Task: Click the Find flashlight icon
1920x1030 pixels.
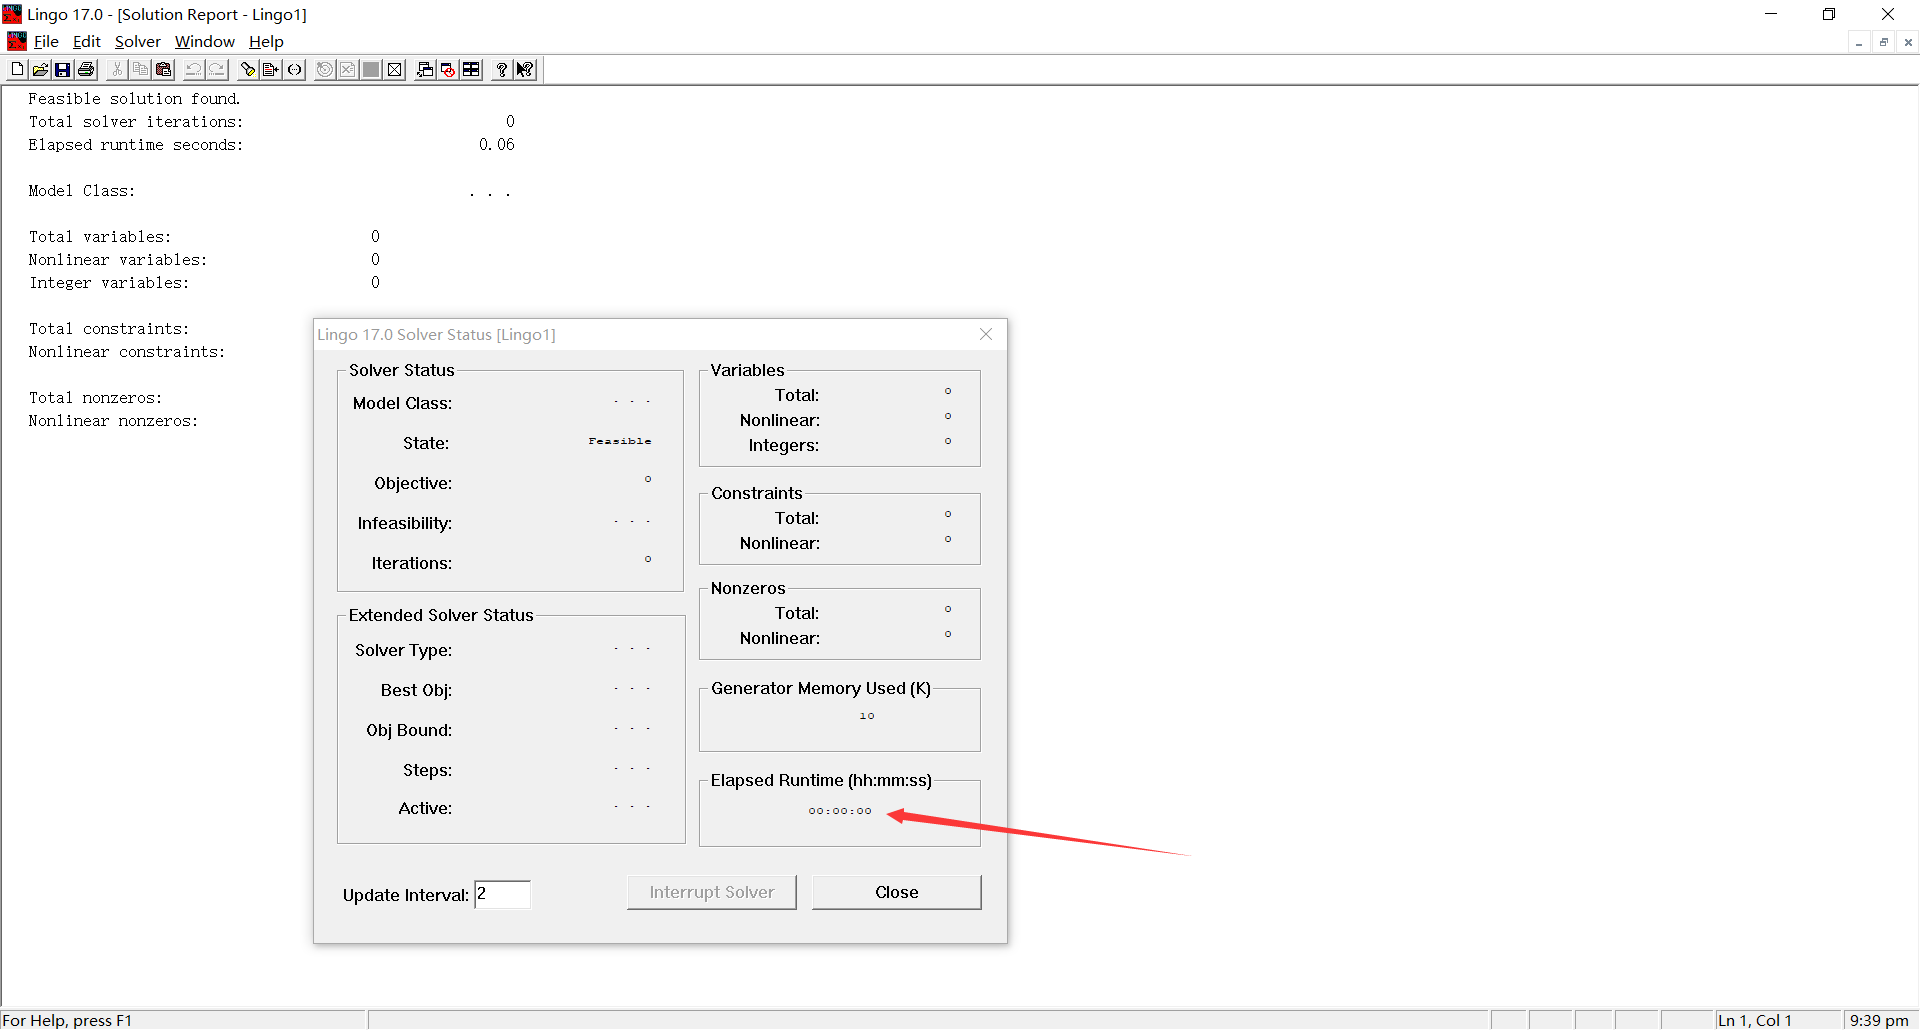Action: tap(247, 69)
